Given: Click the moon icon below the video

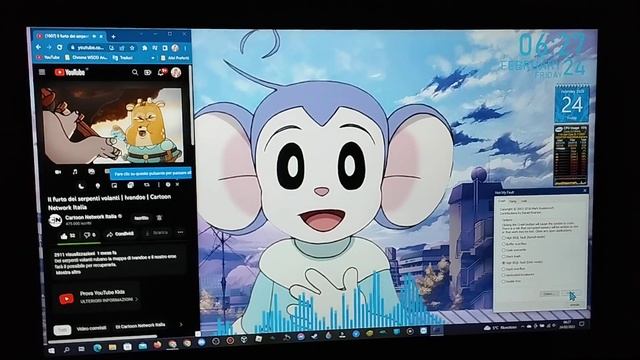Looking at the screenshot, I should pos(81,186).
